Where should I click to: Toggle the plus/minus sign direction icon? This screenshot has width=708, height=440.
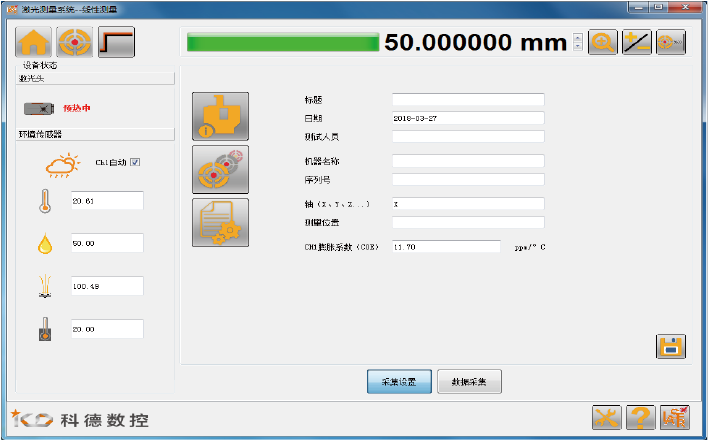point(636,42)
